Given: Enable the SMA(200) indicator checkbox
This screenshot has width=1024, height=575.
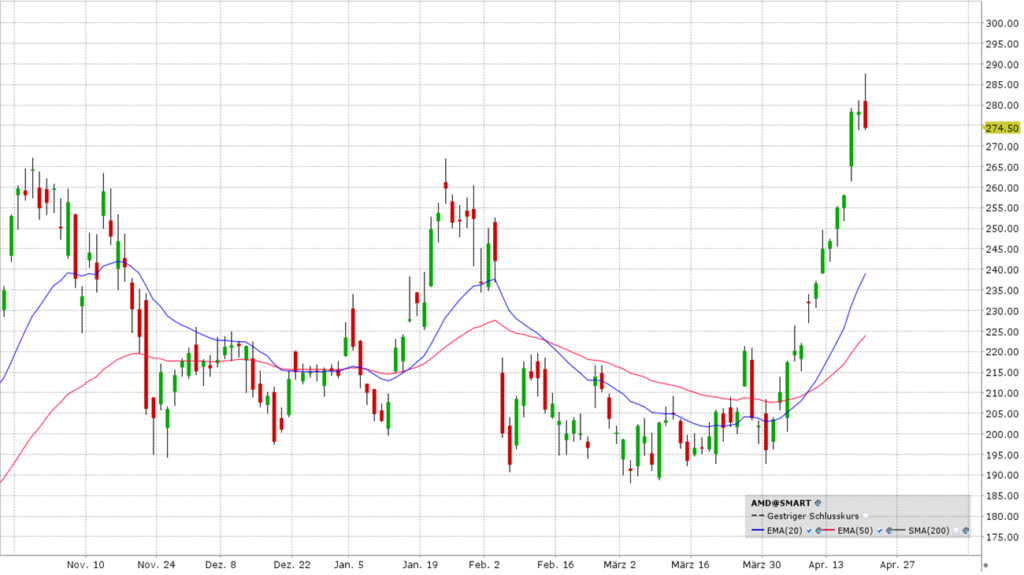Looking at the screenshot, I should pyautogui.click(x=955, y=530).
